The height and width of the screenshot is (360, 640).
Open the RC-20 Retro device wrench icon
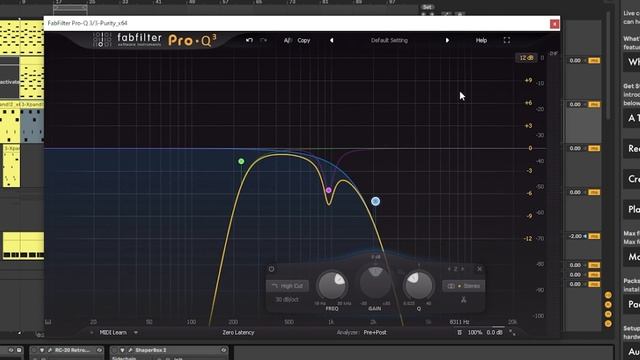(50, 350)
